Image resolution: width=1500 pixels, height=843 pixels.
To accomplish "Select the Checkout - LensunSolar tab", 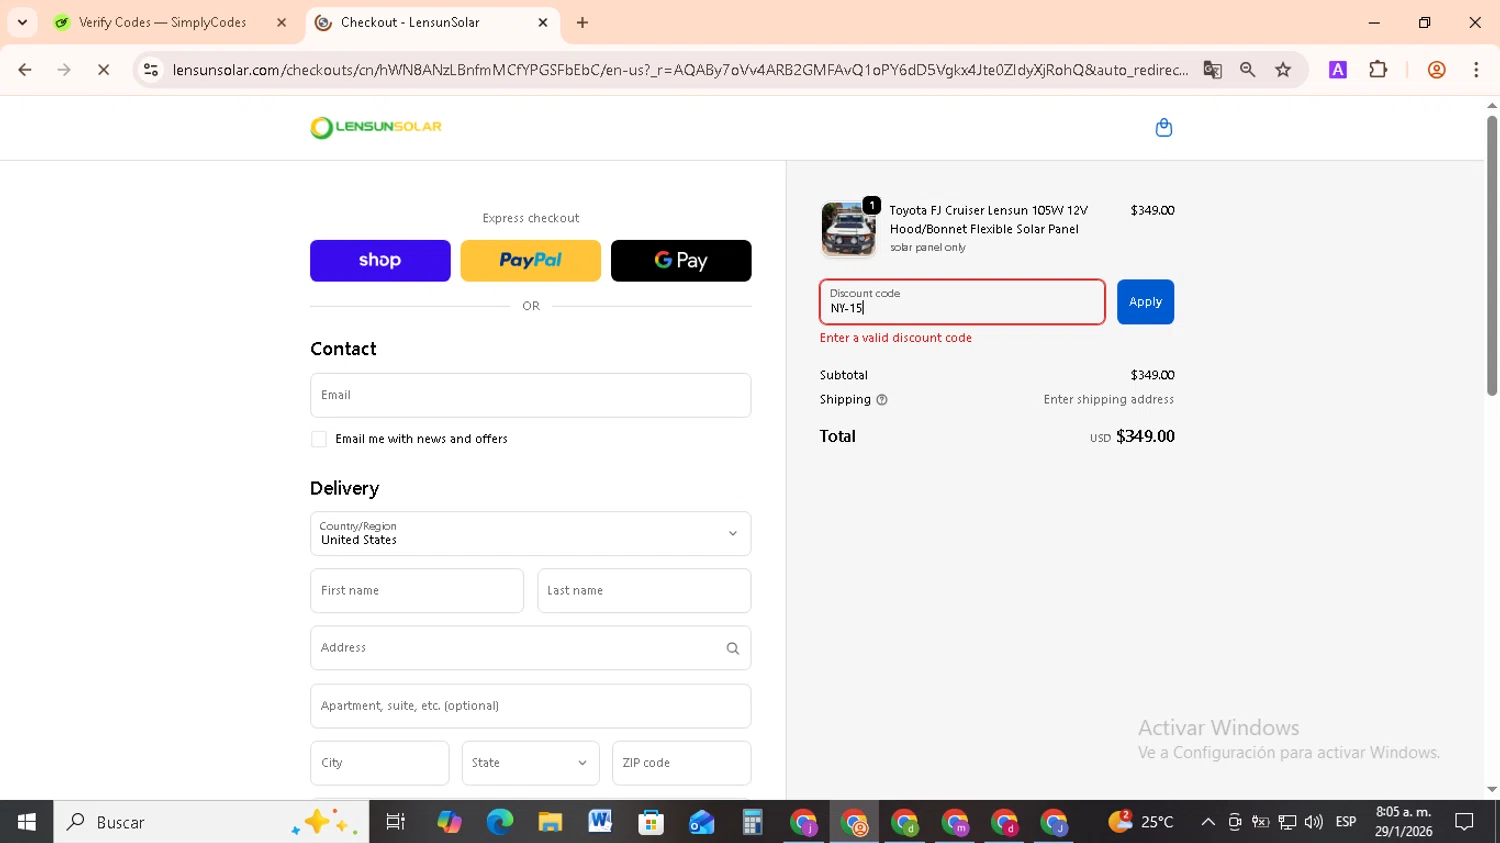I will 410,22.
